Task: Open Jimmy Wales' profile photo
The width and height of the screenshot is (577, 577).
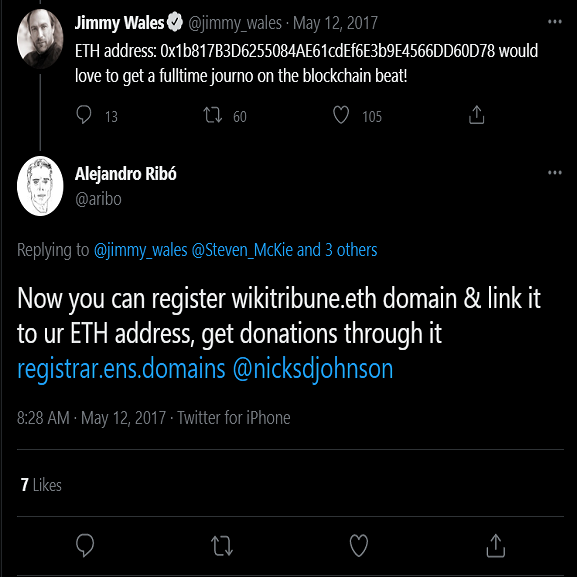Action: coord(40,39)
